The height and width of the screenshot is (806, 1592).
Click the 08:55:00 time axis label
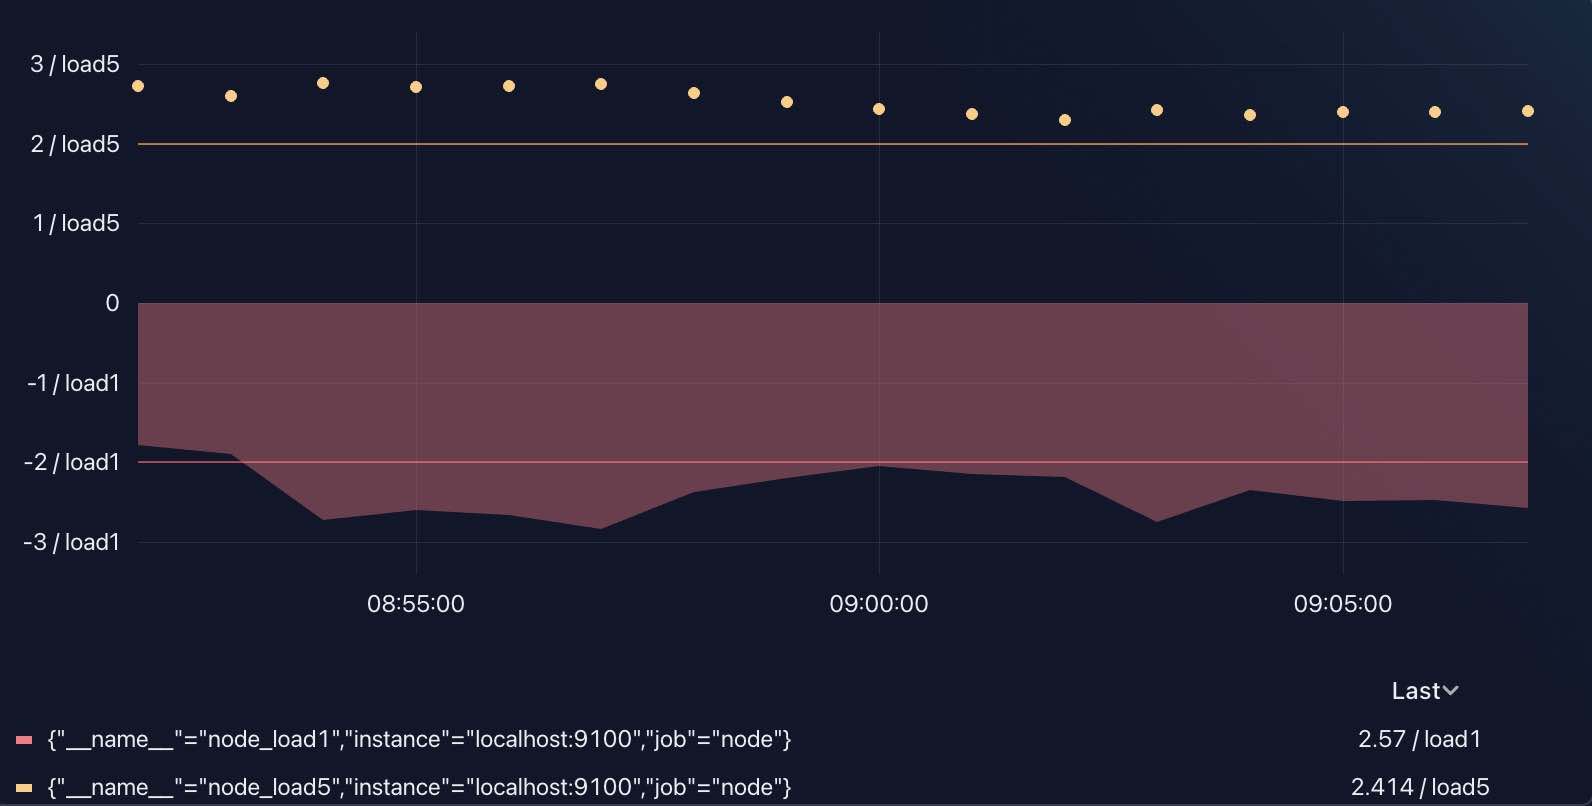tap(415, 604)
